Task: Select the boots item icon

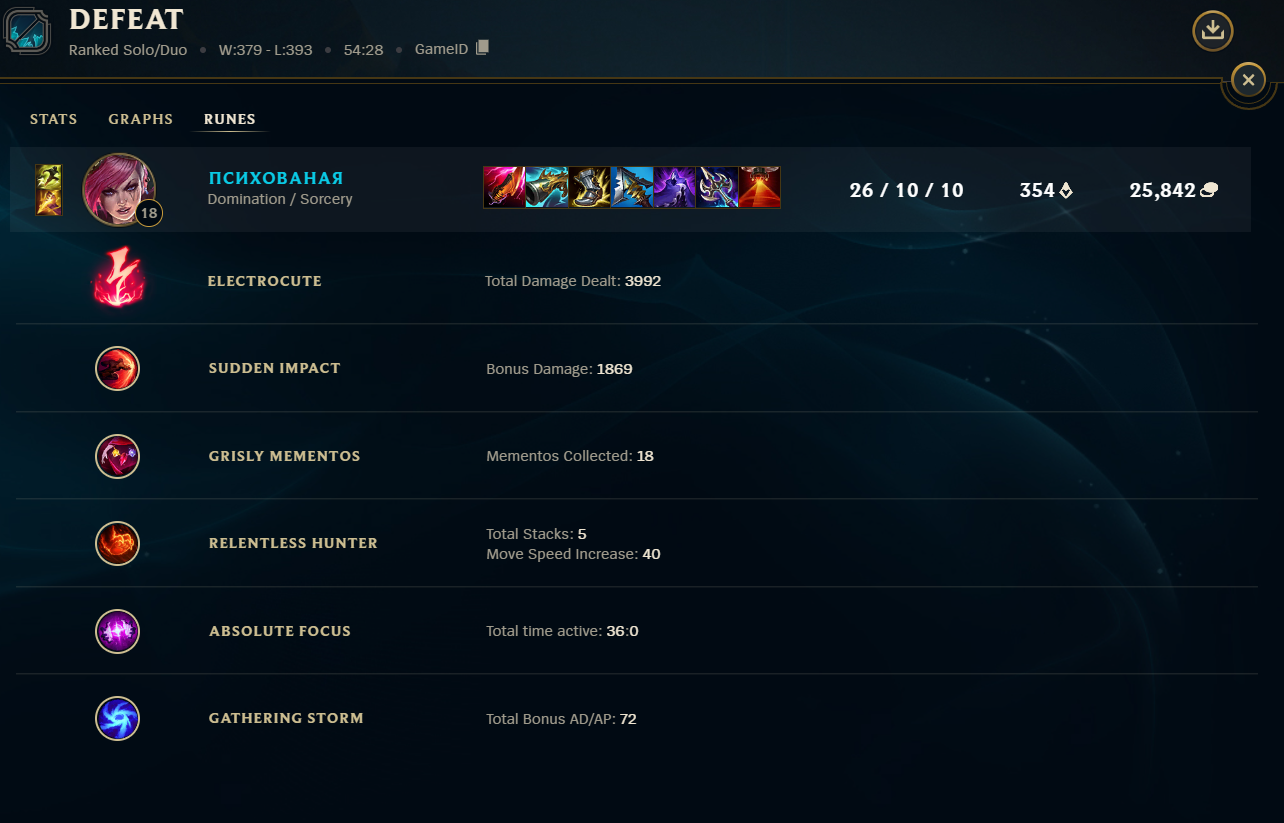Action: [589, 187]
